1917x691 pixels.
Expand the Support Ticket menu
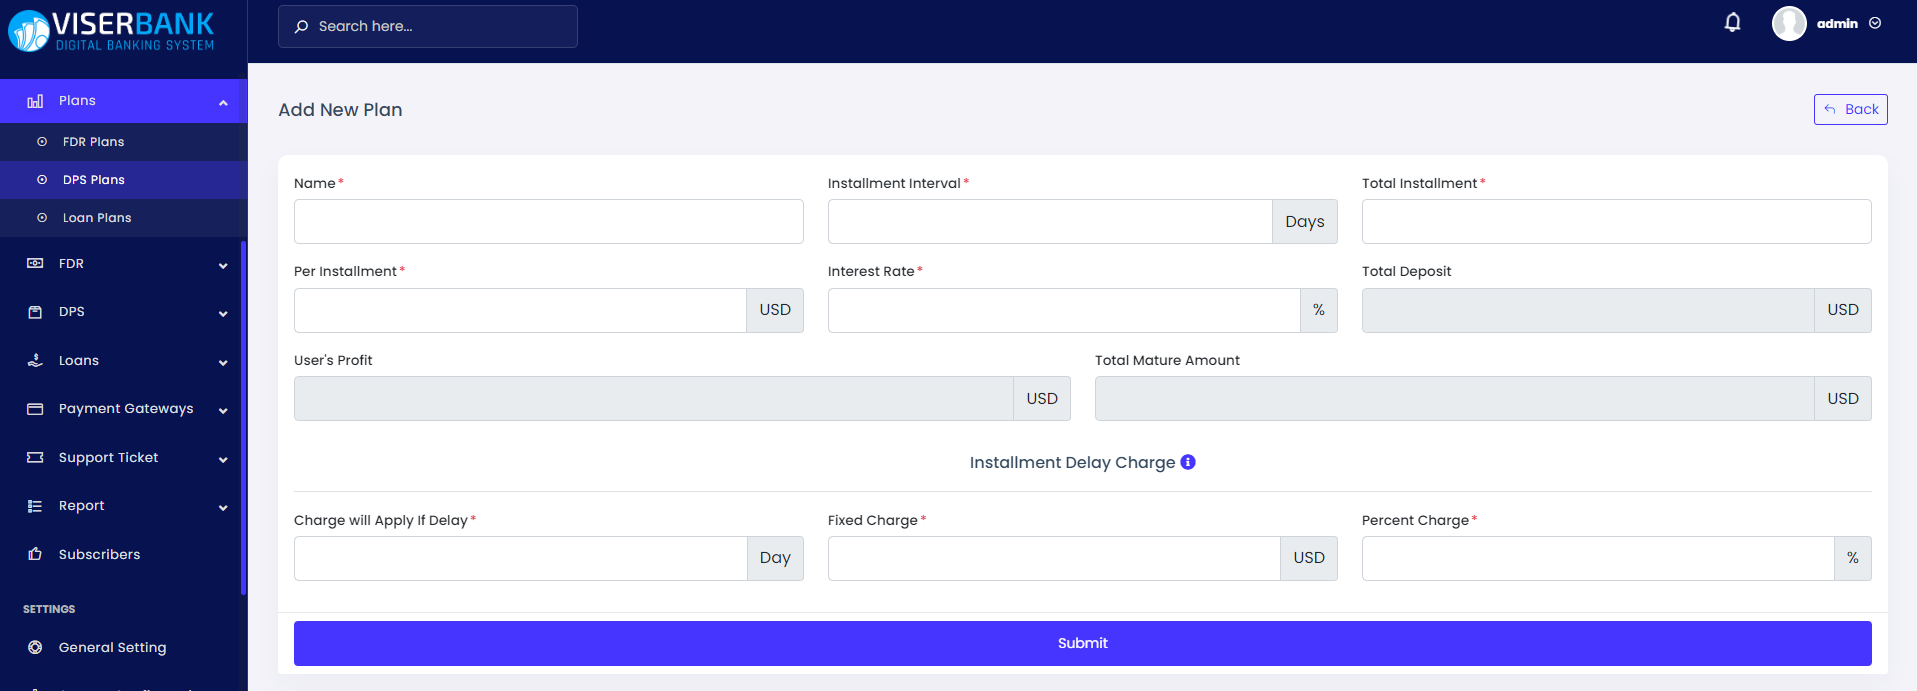[x=223, y=459]
